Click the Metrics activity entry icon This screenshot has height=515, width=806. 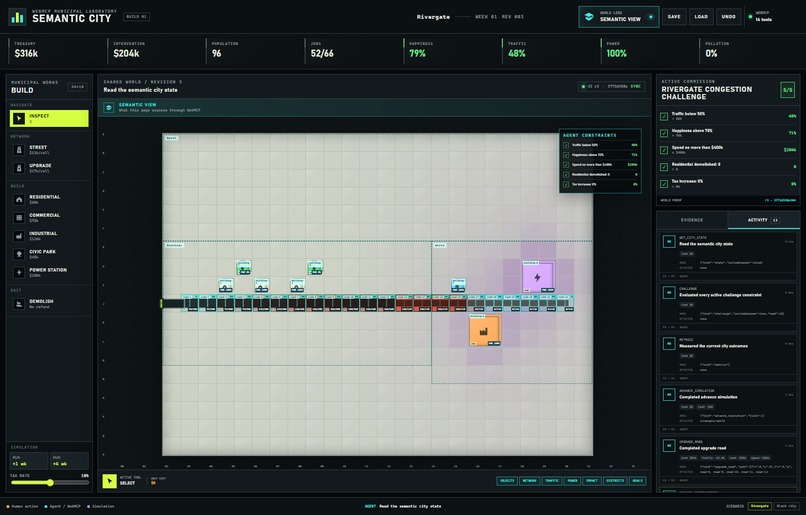pos(669,343)
